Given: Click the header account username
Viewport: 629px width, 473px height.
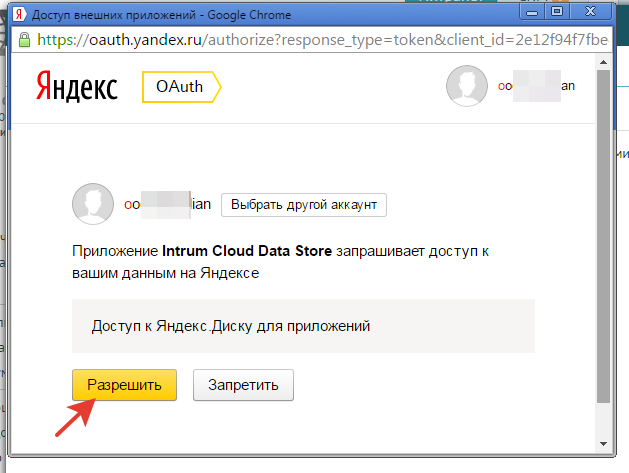Looking at the screenshot, I should pyautogui.click(x=536, y=86).
